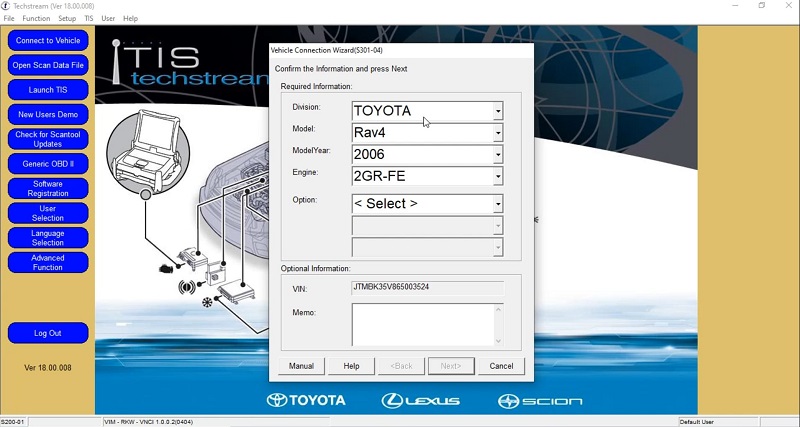Click inside the Memo text box

(x=422, y=324)
